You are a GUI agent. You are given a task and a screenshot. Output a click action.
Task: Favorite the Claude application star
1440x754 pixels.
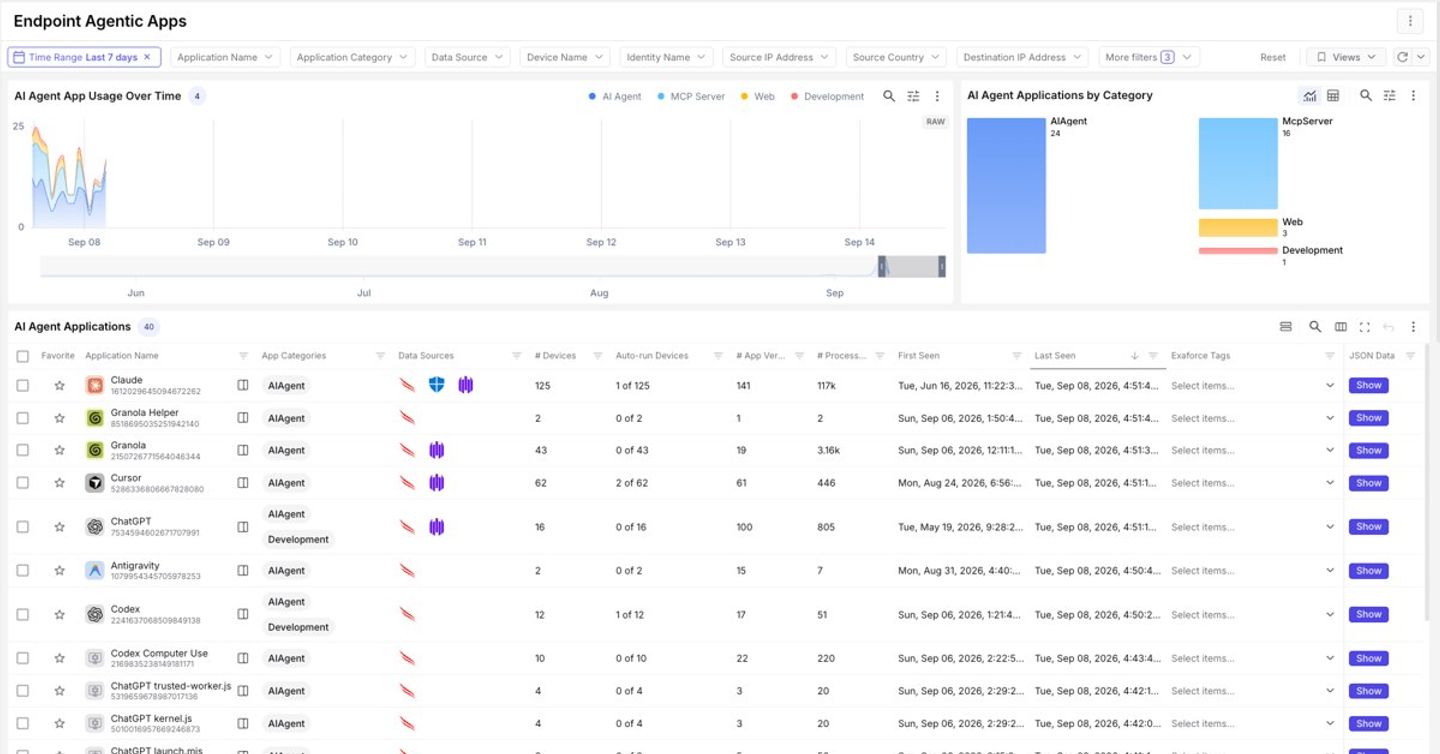point(59,385)
